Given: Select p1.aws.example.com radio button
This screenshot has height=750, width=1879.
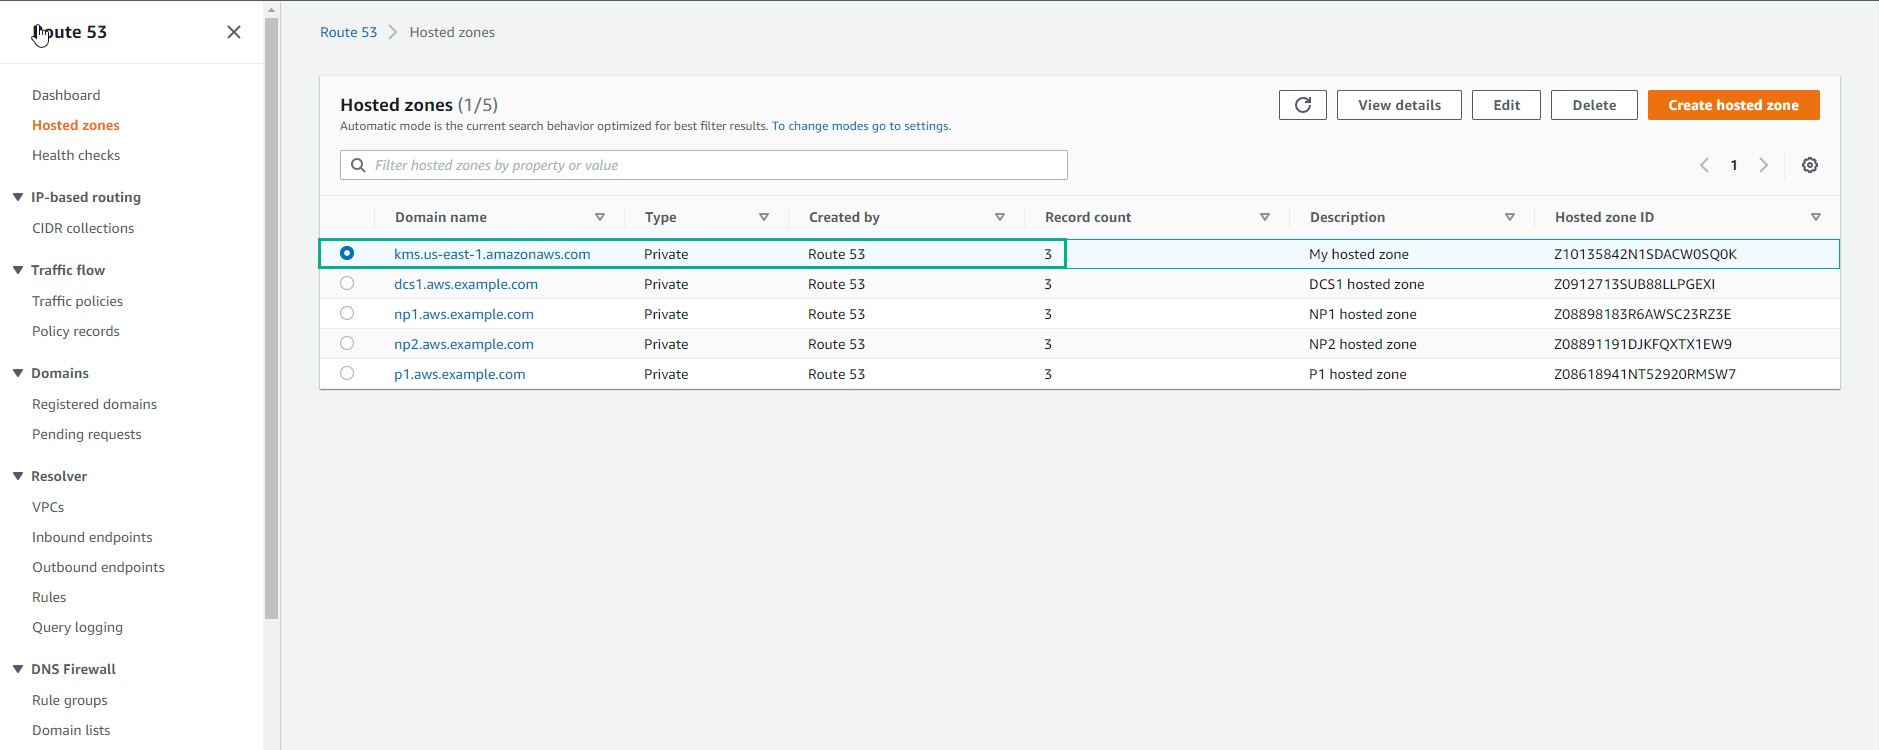Looking at the screenshot, I should (x=347, y=373).
